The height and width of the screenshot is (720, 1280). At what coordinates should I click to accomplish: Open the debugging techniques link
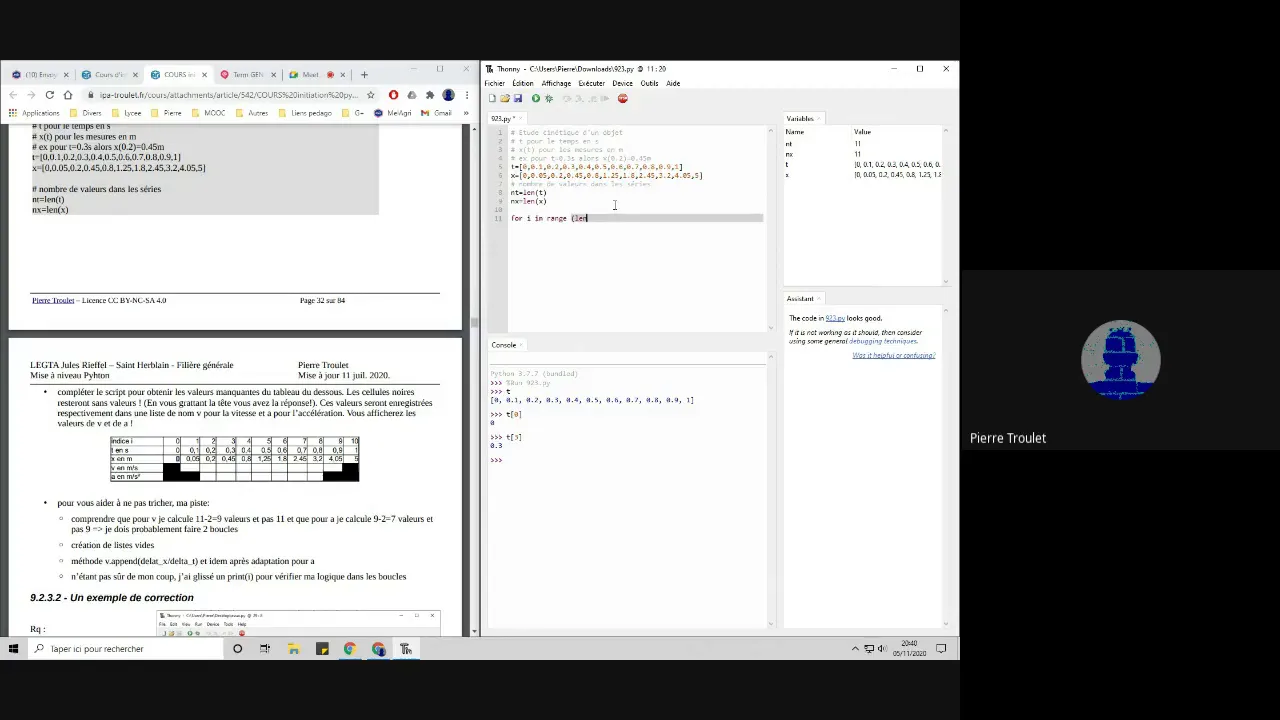tap(883, 341)
